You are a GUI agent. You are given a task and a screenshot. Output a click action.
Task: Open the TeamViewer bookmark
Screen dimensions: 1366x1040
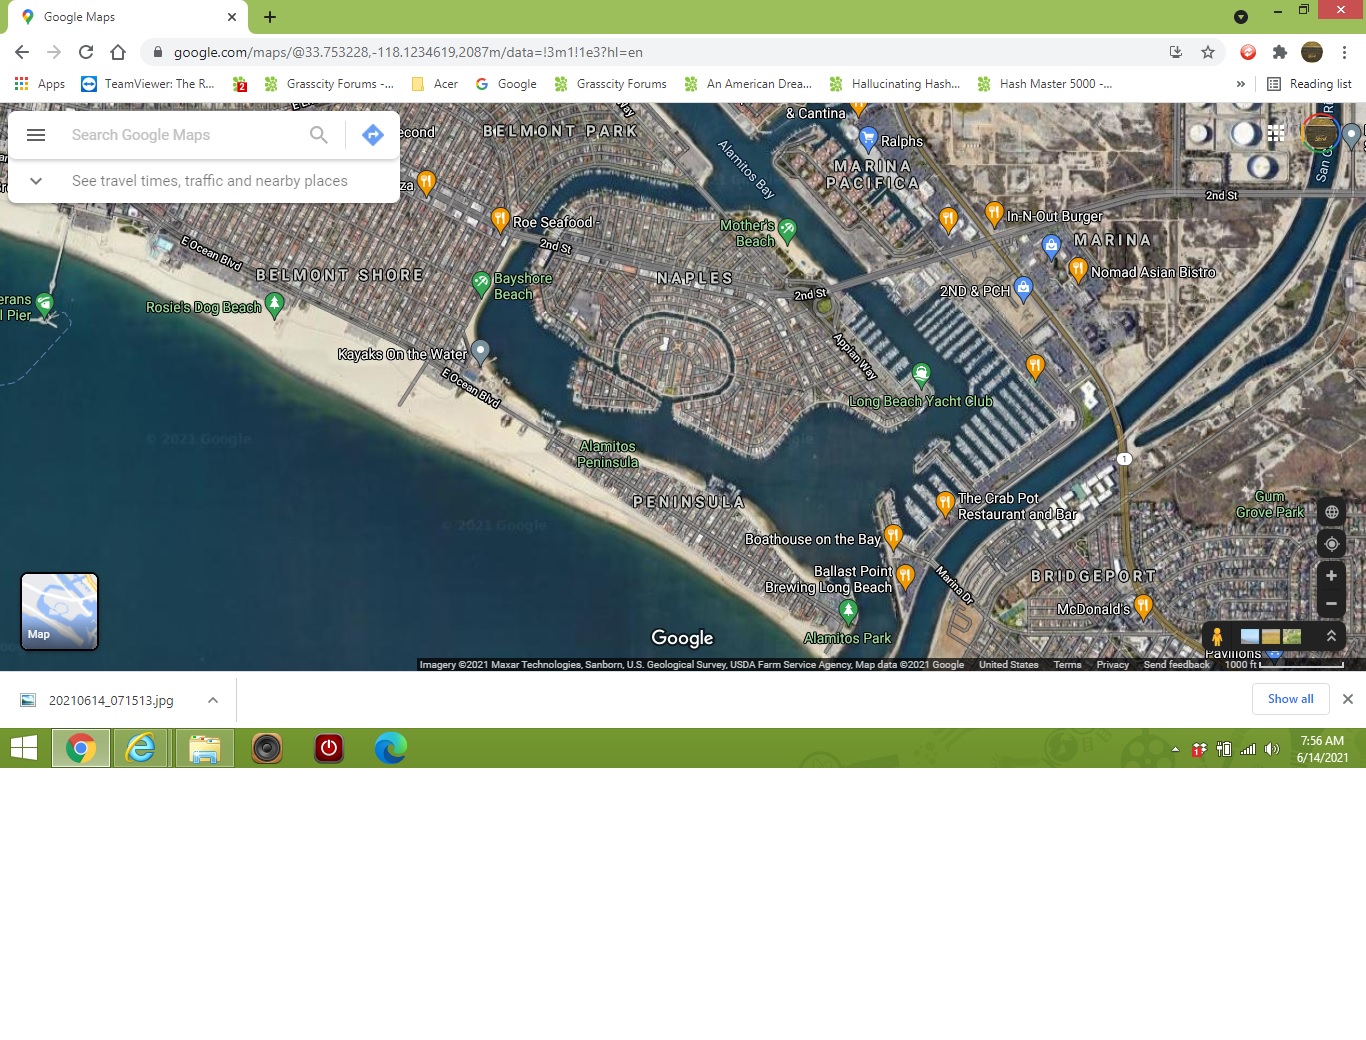pos(148,84)
